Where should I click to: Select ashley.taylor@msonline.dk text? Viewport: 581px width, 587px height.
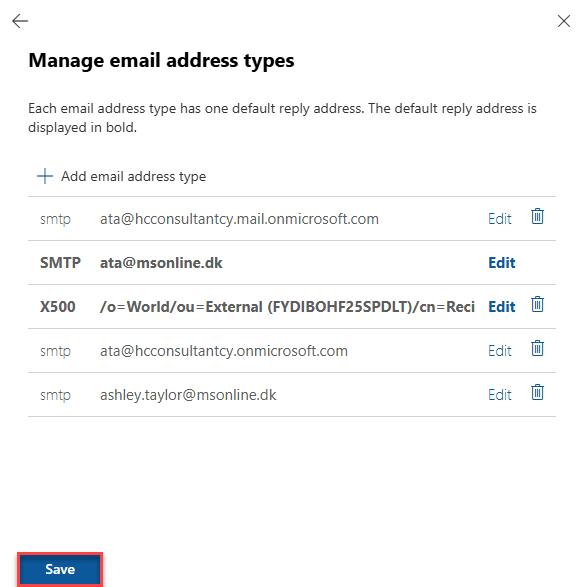188,395
